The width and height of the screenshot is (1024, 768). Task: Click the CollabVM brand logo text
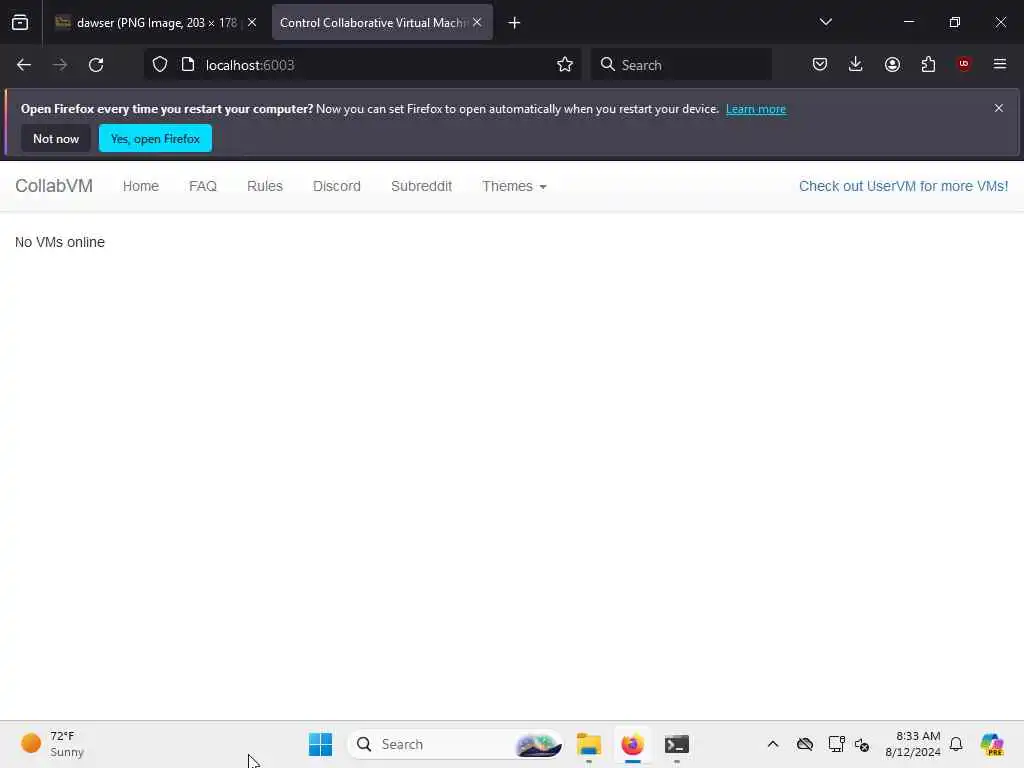click(x=54, y=186)
